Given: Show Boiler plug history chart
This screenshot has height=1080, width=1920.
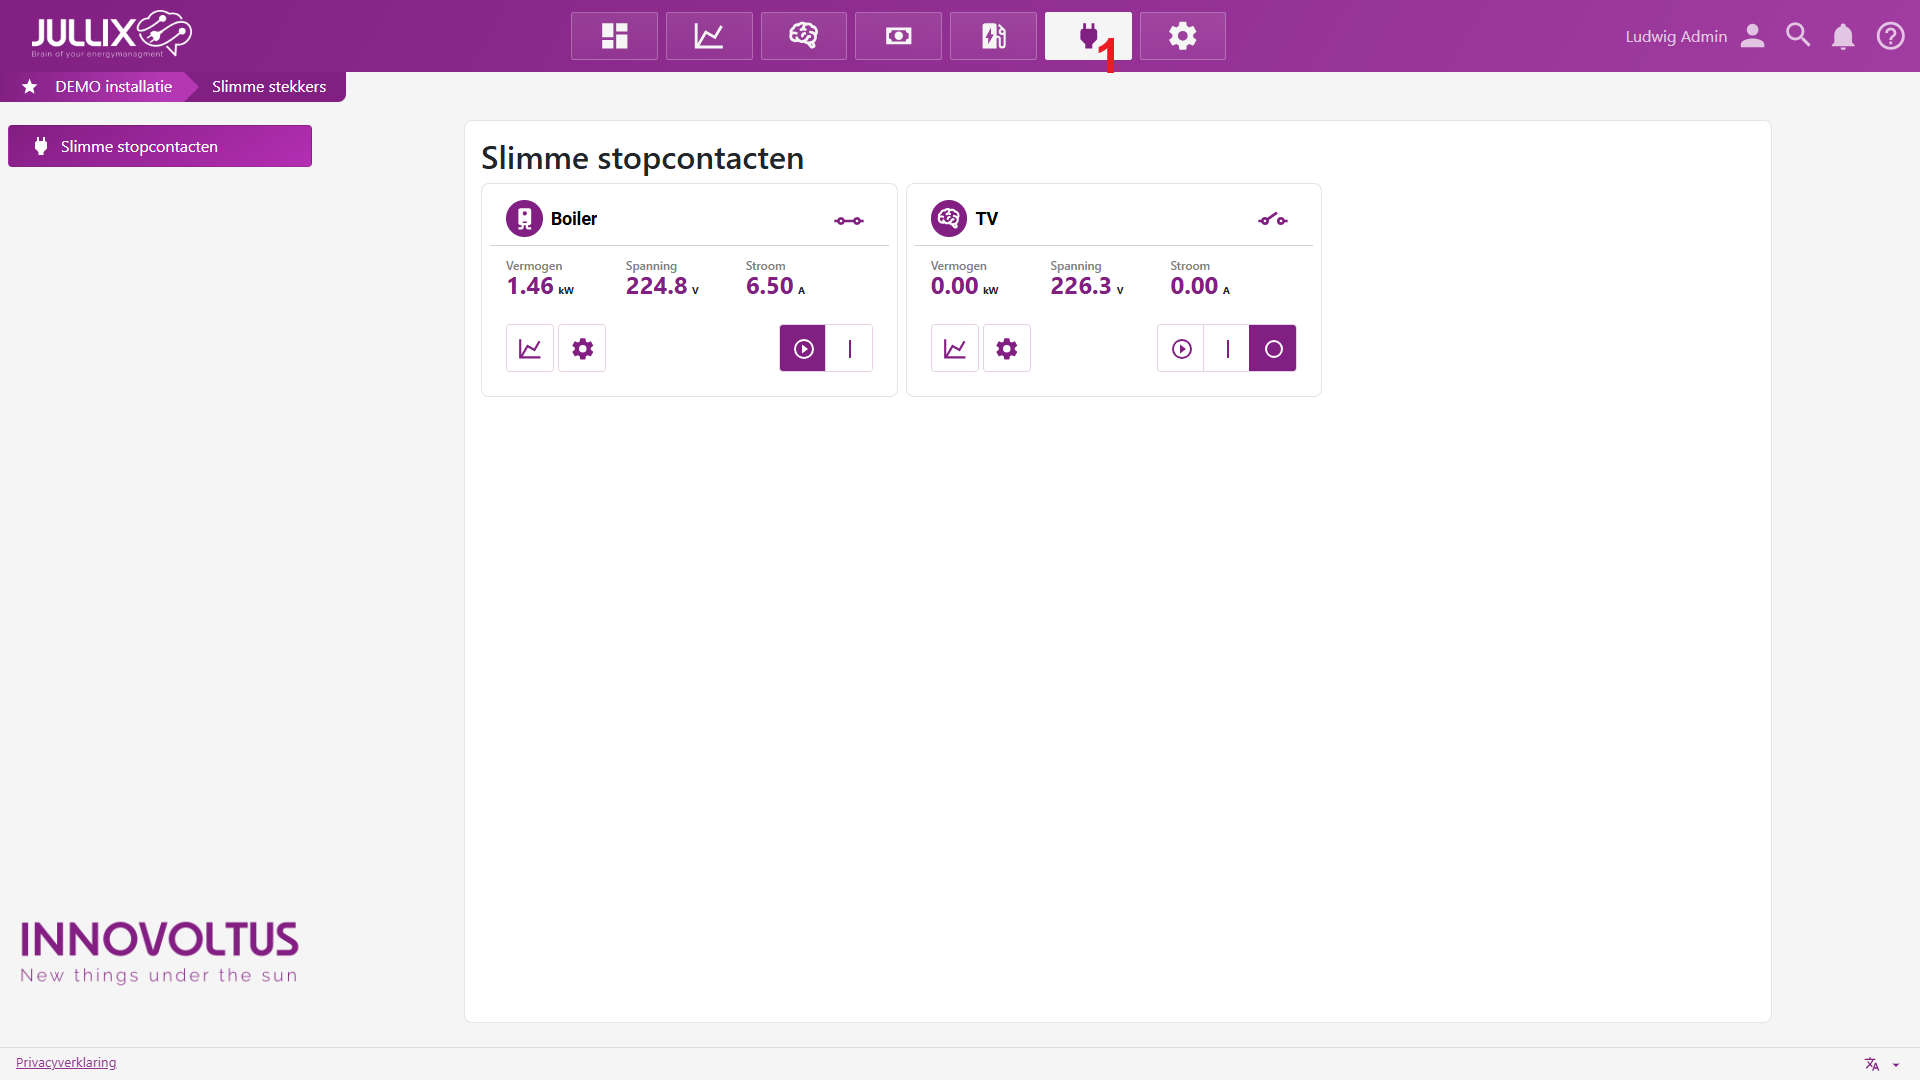Looking at the screenshot, I should pyautogui.click(x=530, y=349).
